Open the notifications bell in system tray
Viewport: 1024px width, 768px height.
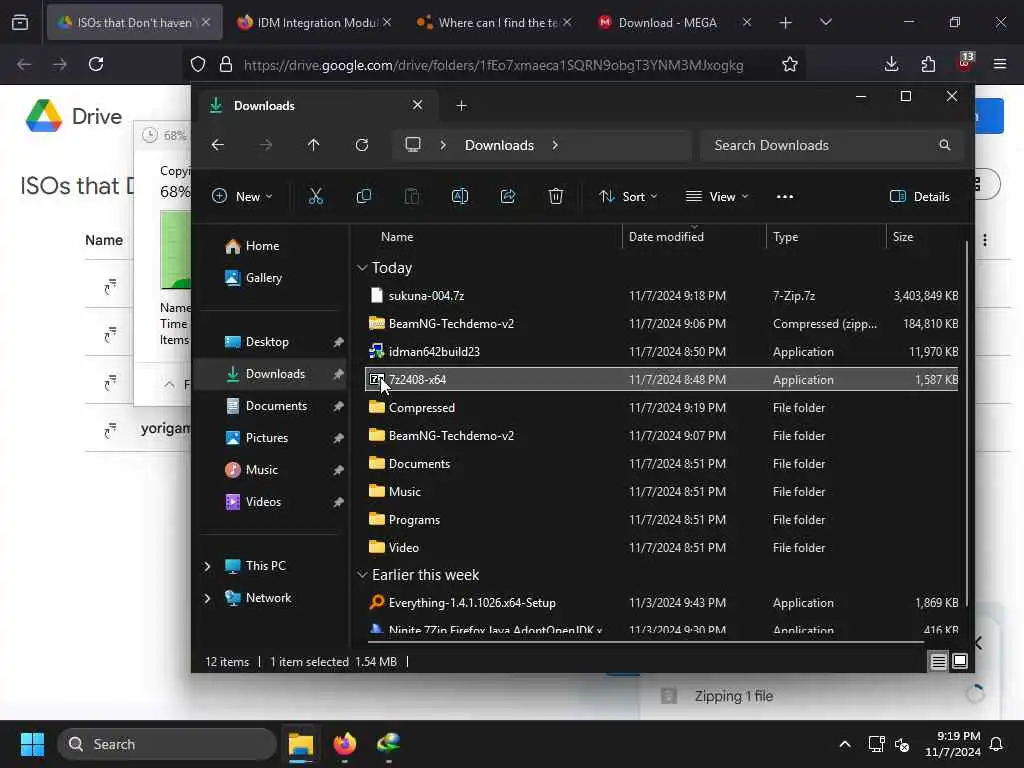[997, 744]
